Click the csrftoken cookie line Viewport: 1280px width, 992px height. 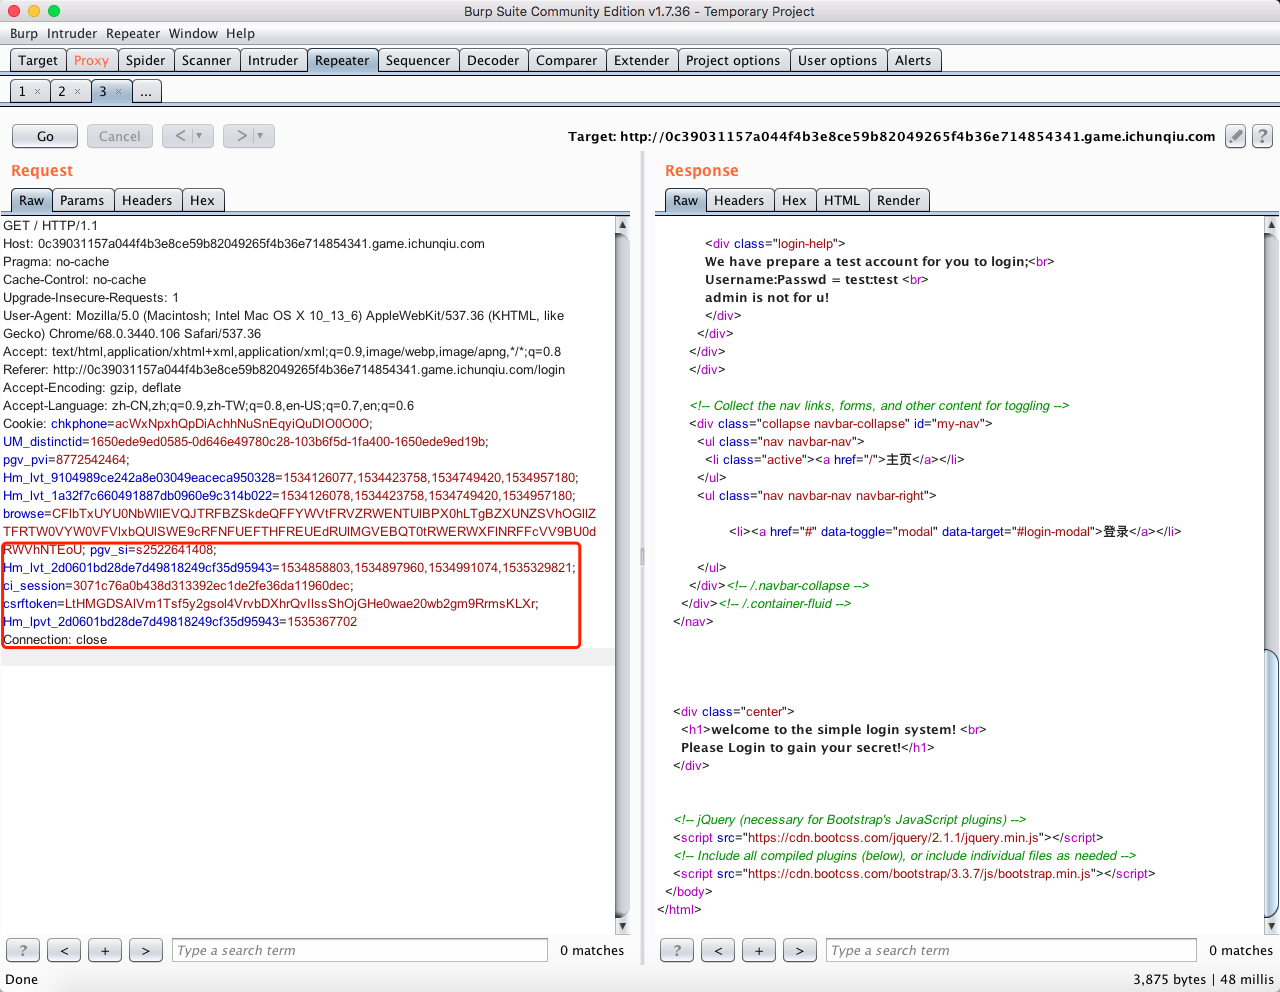tap(271, 603)
